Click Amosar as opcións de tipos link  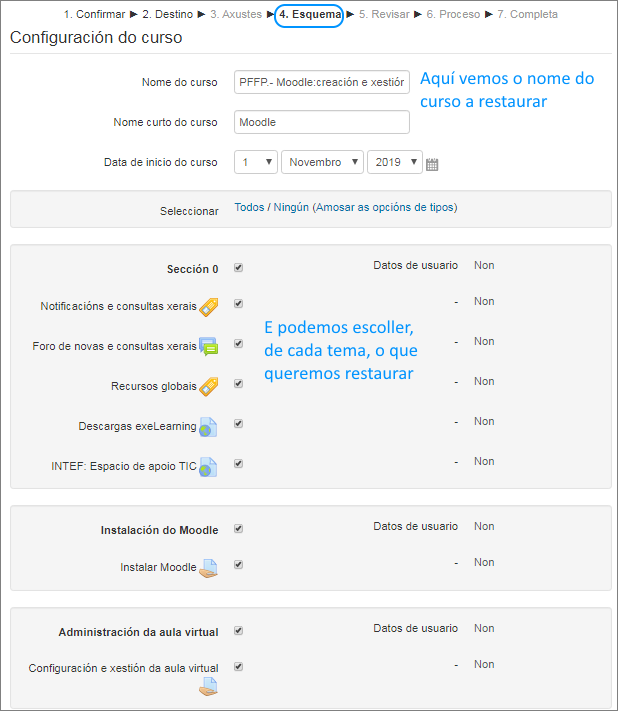pos(385,207)
